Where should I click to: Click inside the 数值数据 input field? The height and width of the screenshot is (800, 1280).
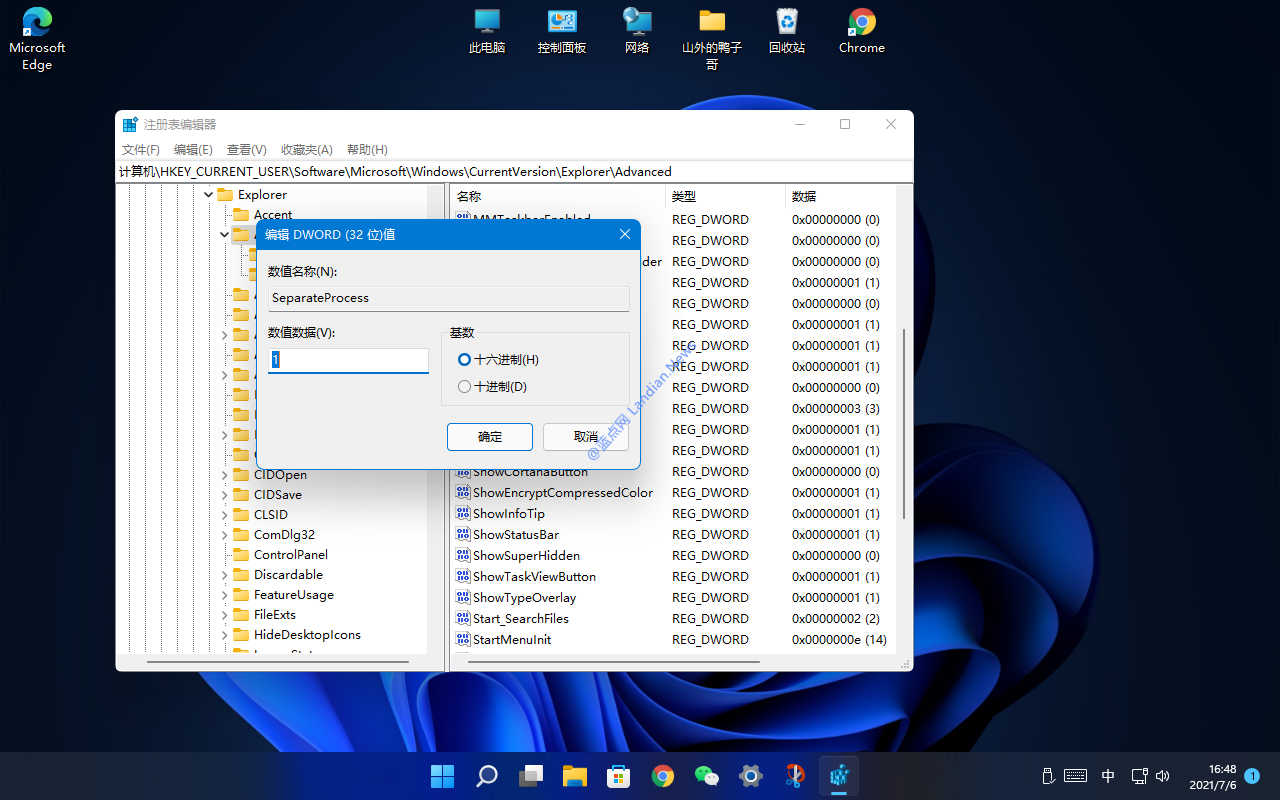347,360
